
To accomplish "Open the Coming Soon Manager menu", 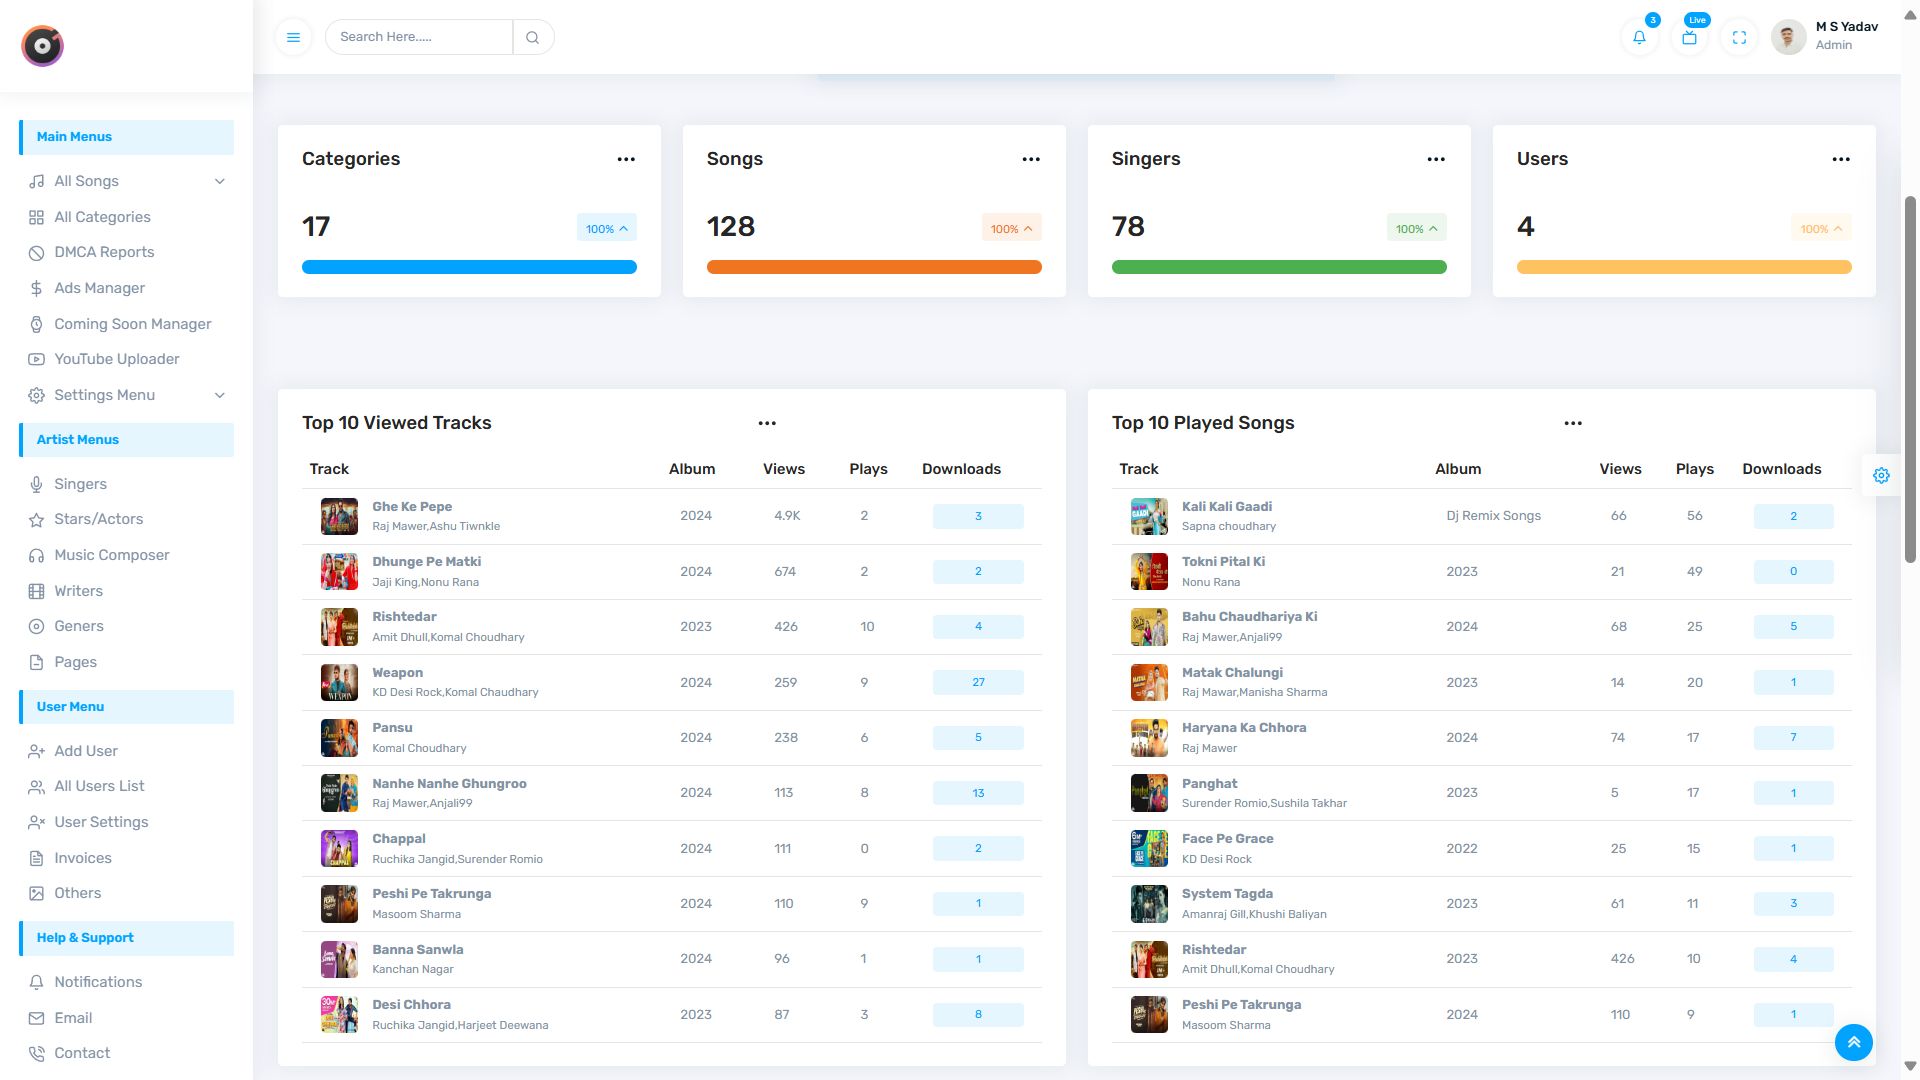I will tap(132, 324).
